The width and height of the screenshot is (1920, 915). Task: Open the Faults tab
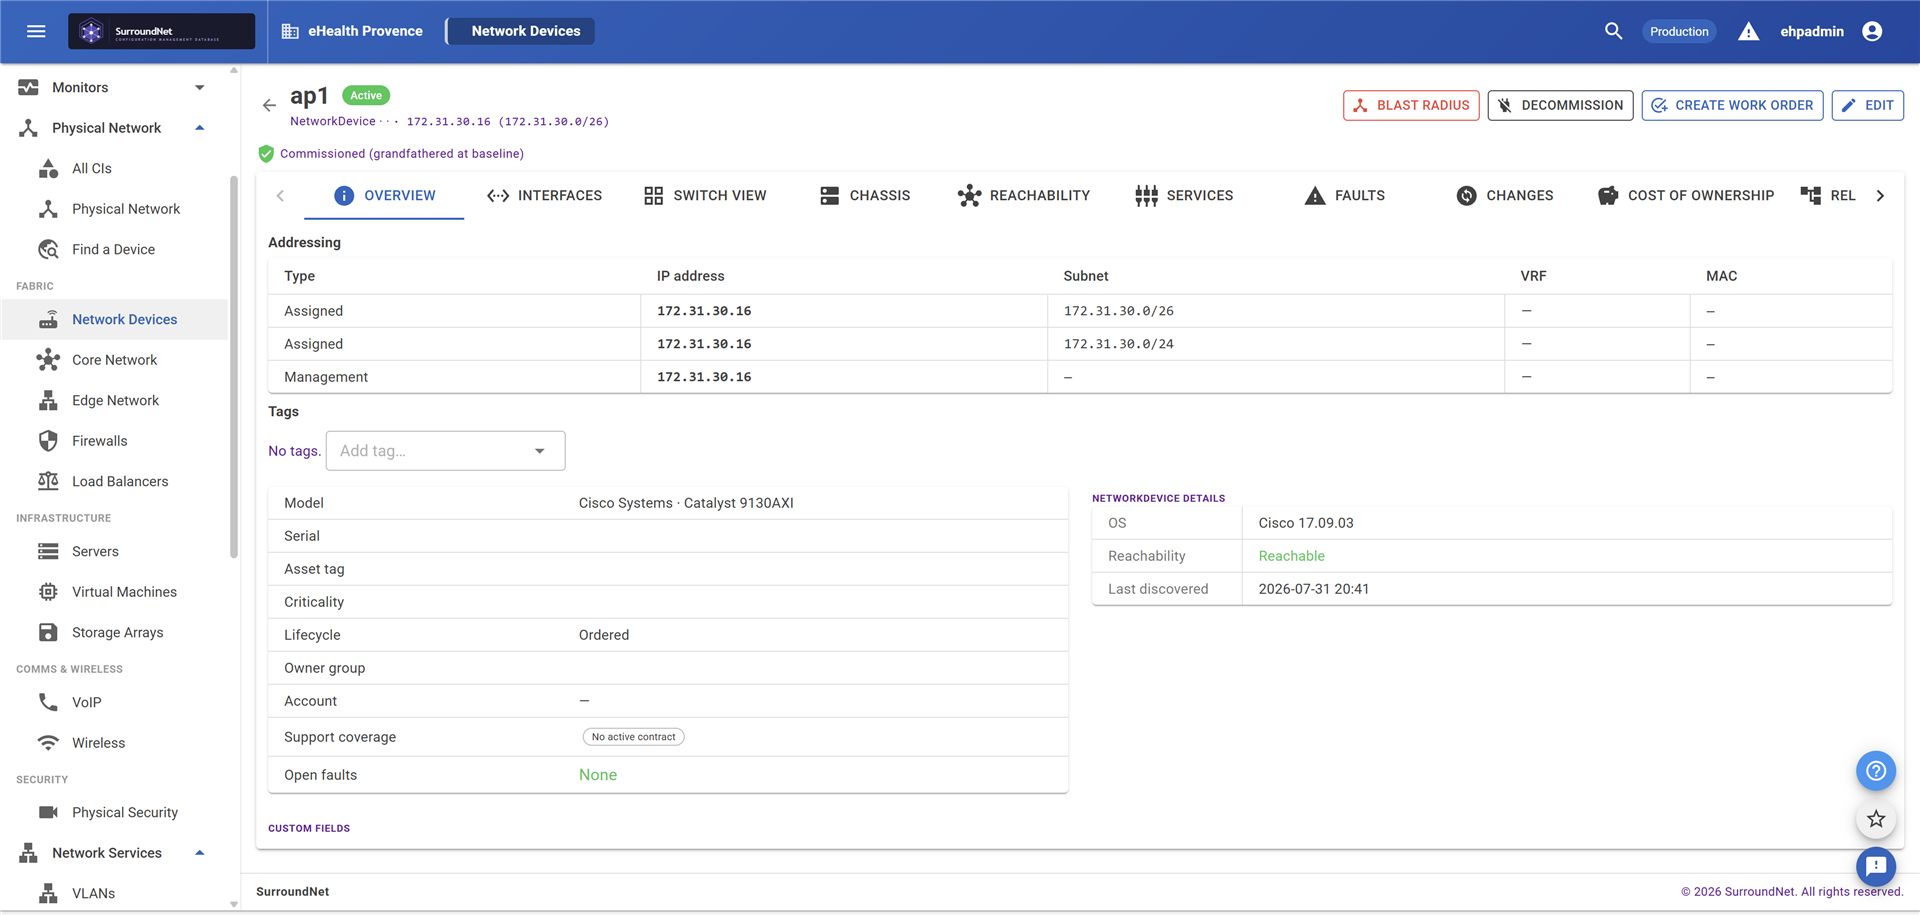(1345, 196)
